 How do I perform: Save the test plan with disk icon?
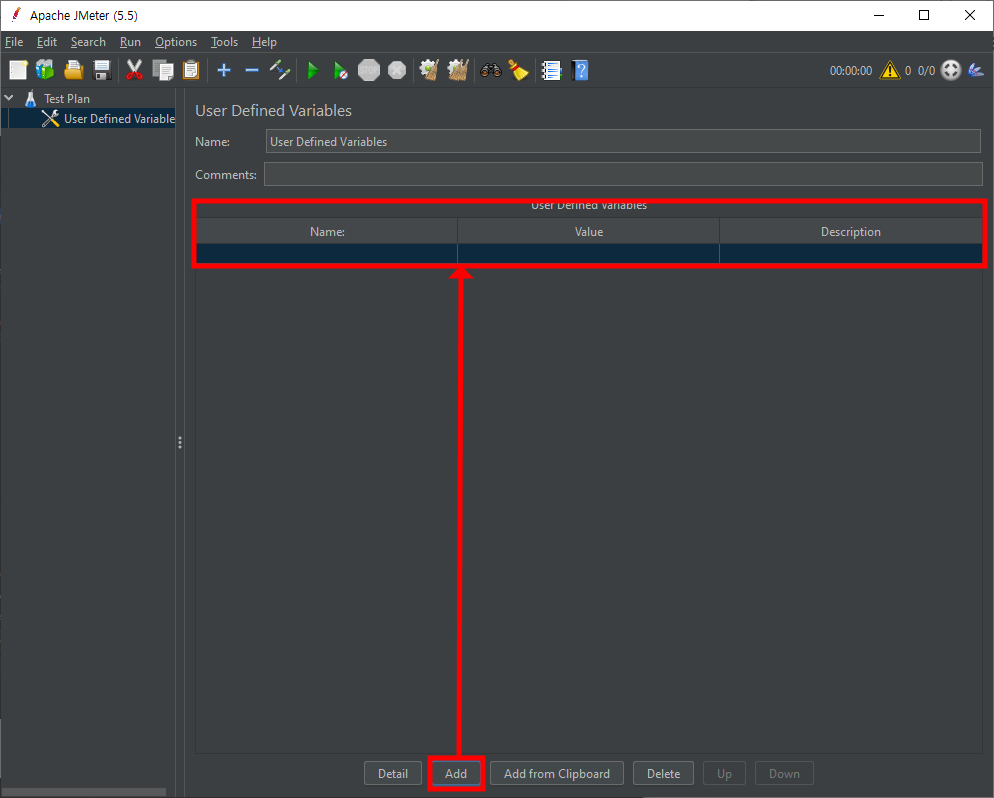tap(101, 70)
